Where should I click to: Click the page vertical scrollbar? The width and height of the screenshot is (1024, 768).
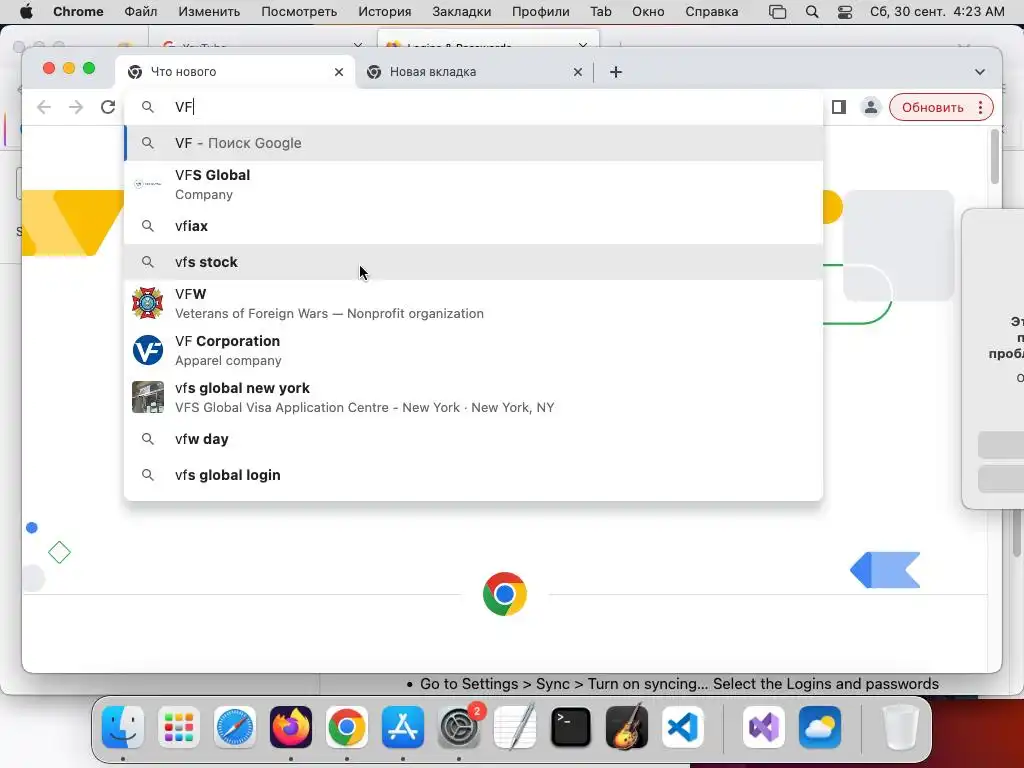[x=994, y=157]
